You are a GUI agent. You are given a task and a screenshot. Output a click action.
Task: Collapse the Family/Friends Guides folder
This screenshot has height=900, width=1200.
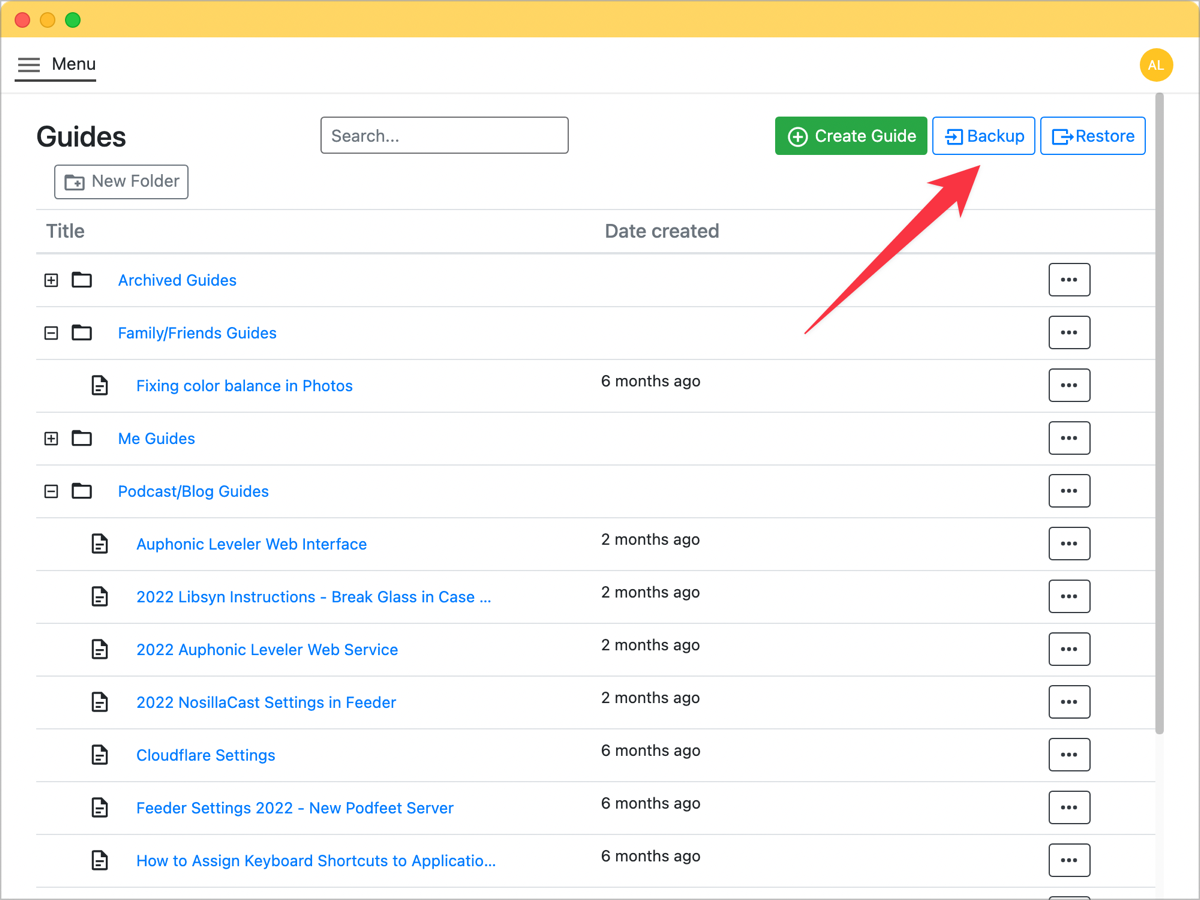coord(51,333)
